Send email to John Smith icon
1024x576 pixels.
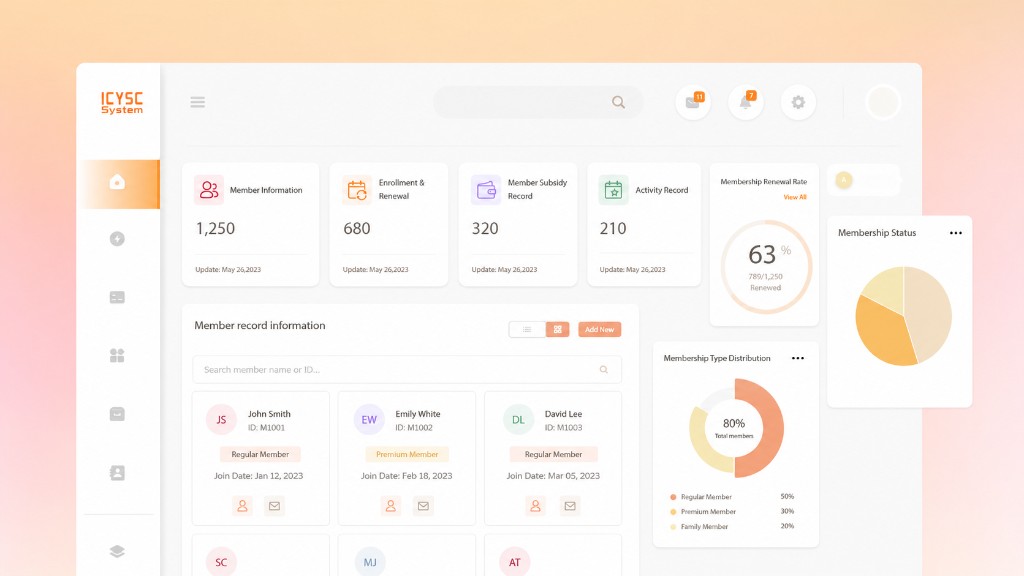coord(274,505)
